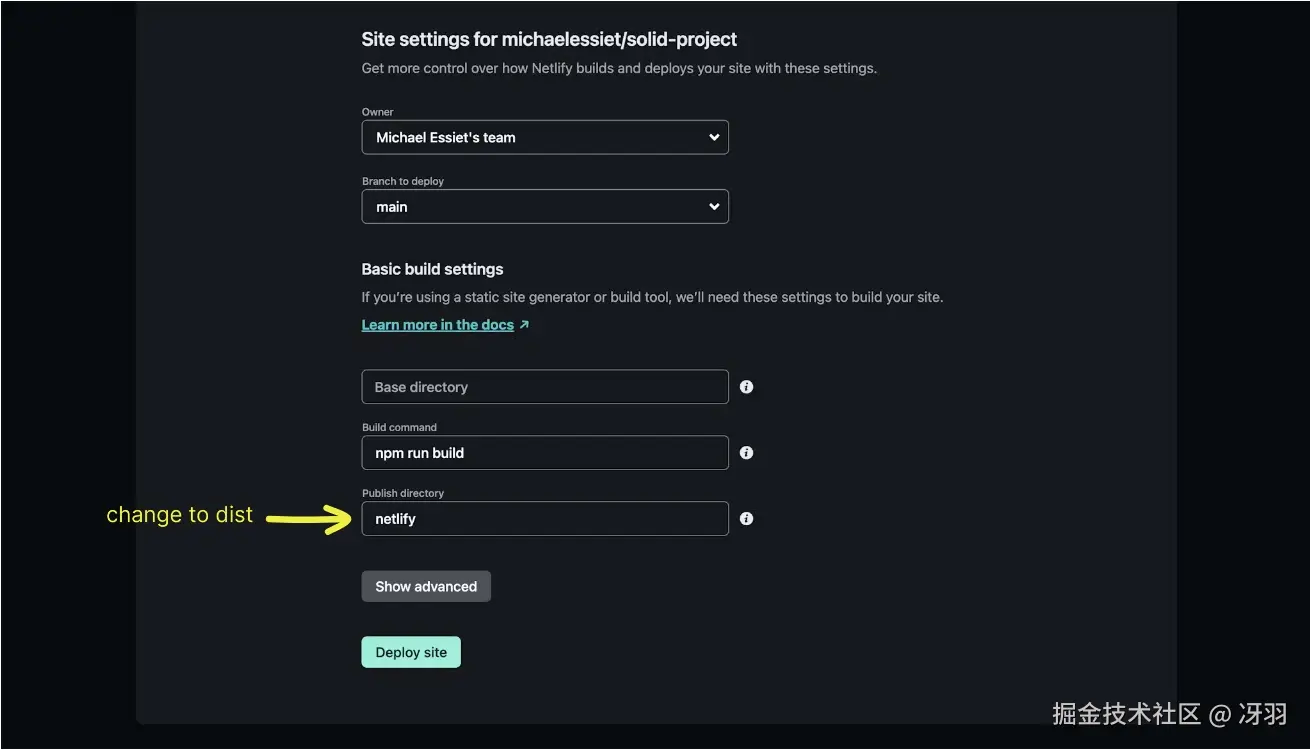Screen dimensions: 1310x750
Task: Open the Branch to deploy dropdown showing main
Action: [544, 207]
